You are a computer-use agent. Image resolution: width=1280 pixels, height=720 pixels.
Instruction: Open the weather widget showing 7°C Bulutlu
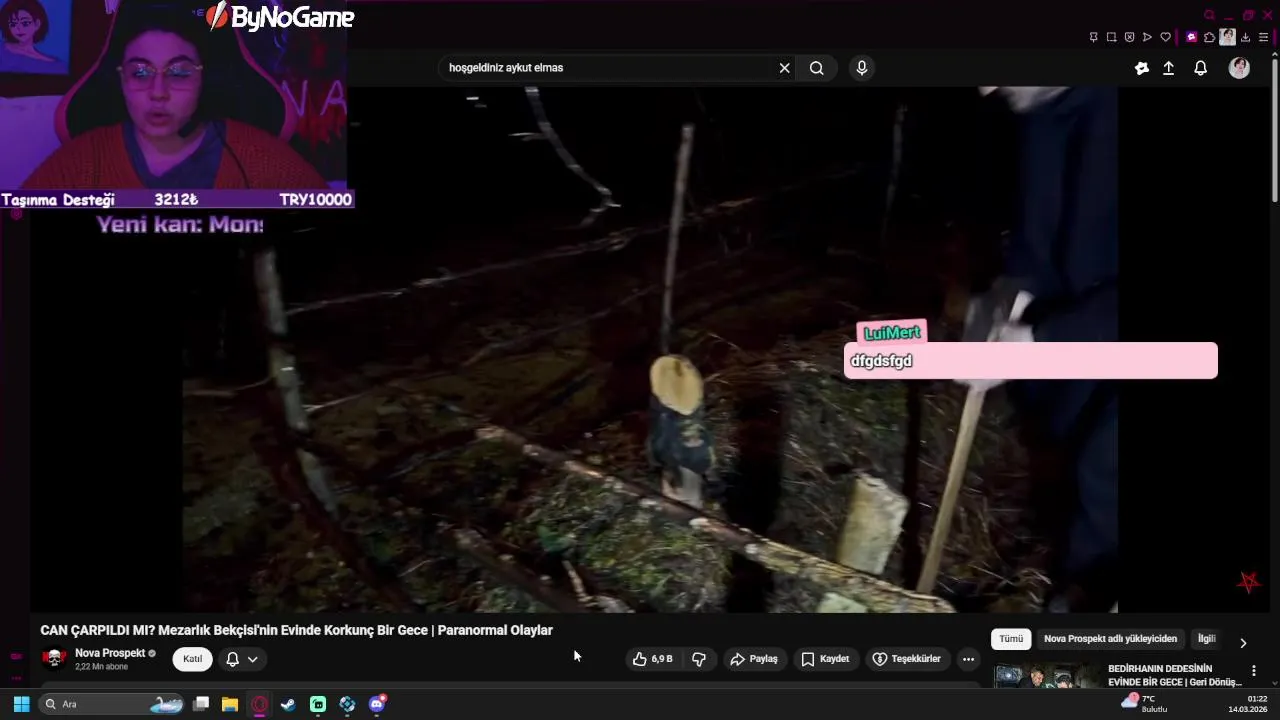pyautogui.click(x=1145, y=703)
